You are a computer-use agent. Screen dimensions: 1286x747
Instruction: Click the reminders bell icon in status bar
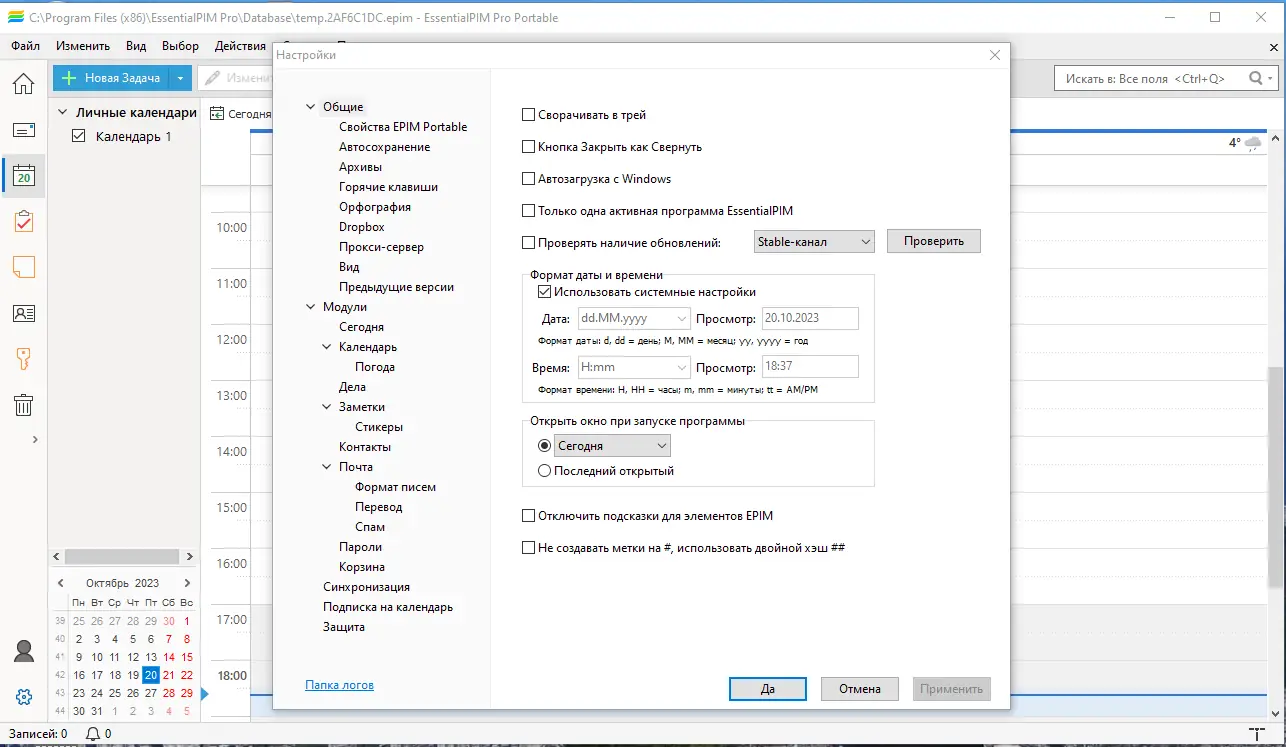(x=93, y=734)
